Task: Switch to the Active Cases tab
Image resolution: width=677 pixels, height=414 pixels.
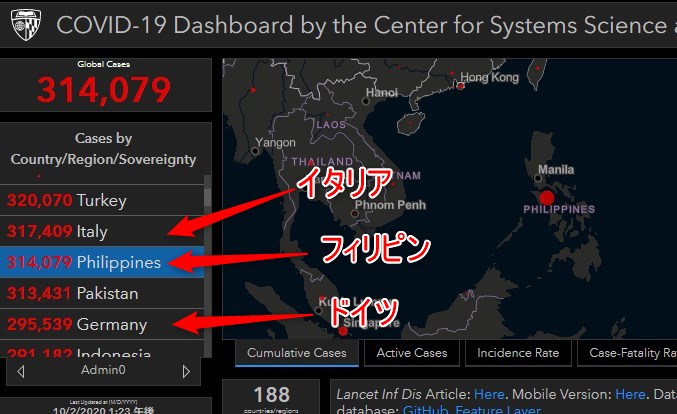Action: pyautogui.click(x=411, y=353)
